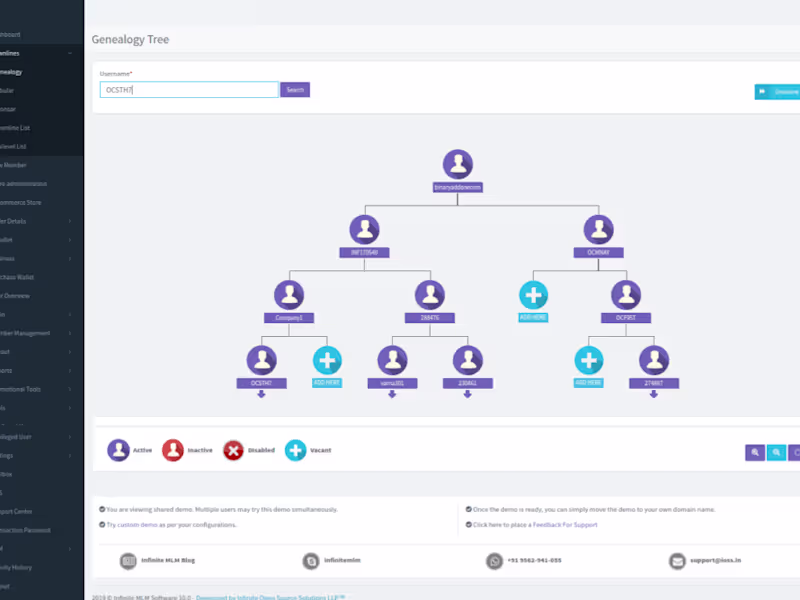Click the Vacant plus legend icon
This screenshot has width=800, height=600.
[x=295, y=450]
